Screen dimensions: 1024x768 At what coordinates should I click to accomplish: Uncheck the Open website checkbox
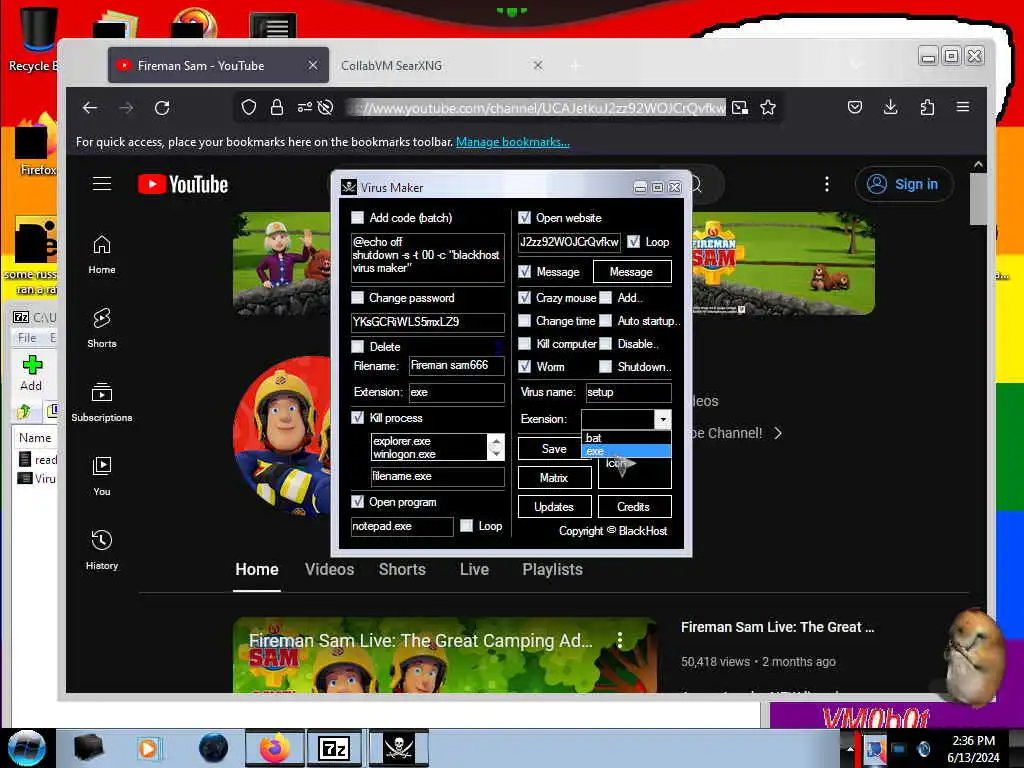[x=524, y=217]
